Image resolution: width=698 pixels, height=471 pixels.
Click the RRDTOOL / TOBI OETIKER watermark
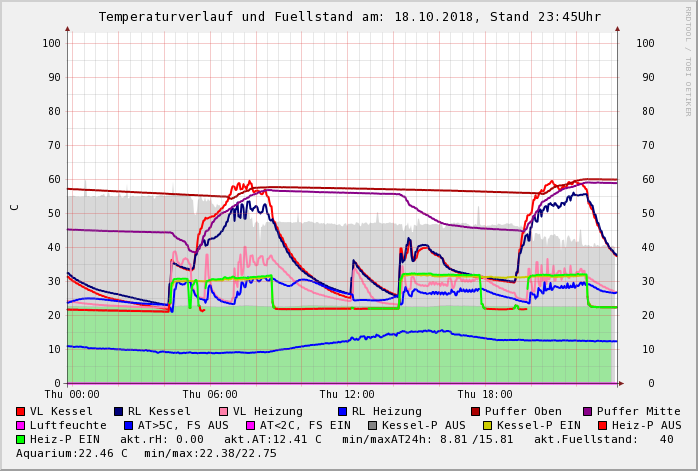click(688, 60)
